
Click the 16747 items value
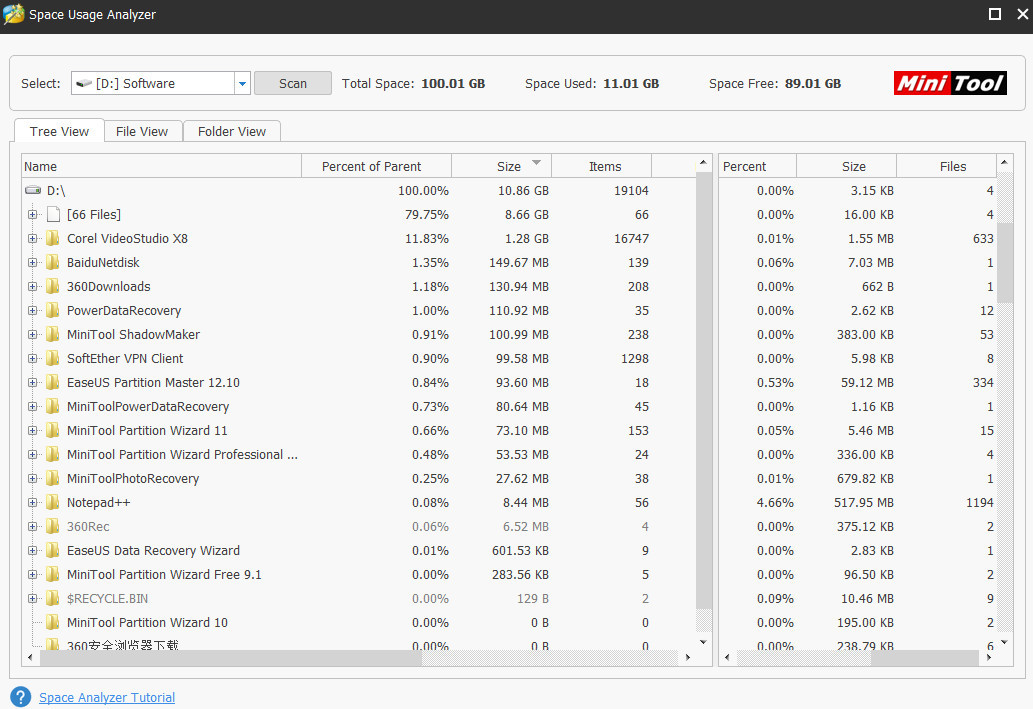coord(631,239)
